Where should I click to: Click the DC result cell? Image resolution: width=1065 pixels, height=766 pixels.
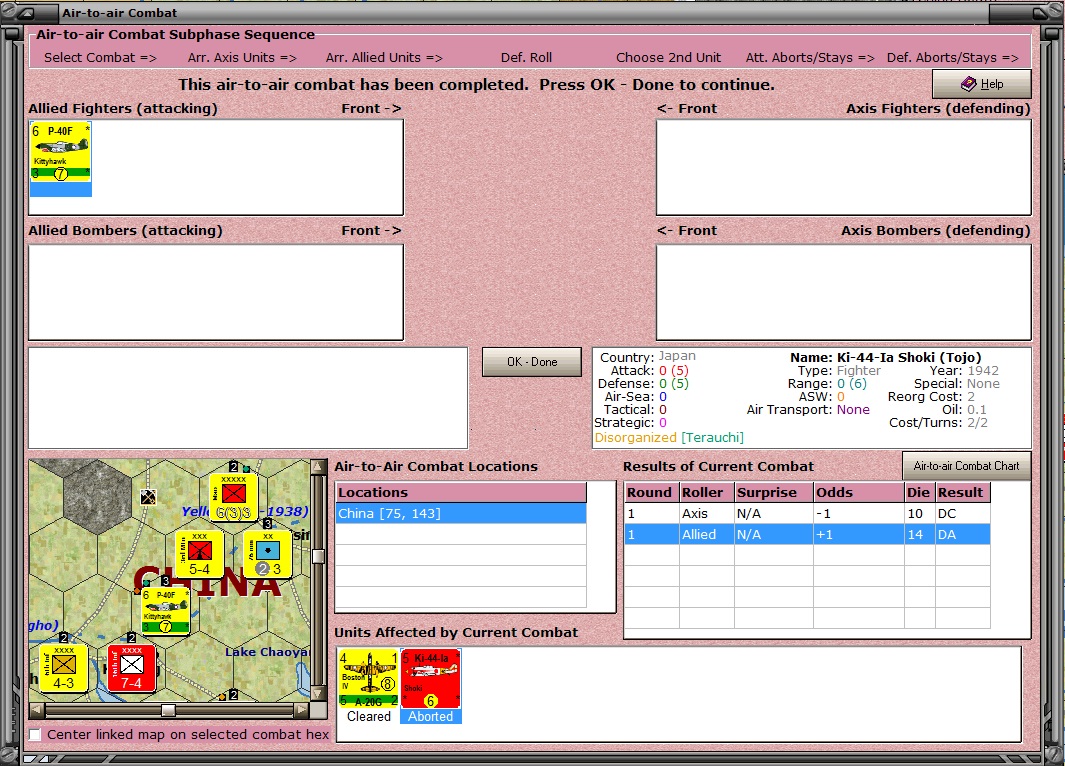(962, 513)
